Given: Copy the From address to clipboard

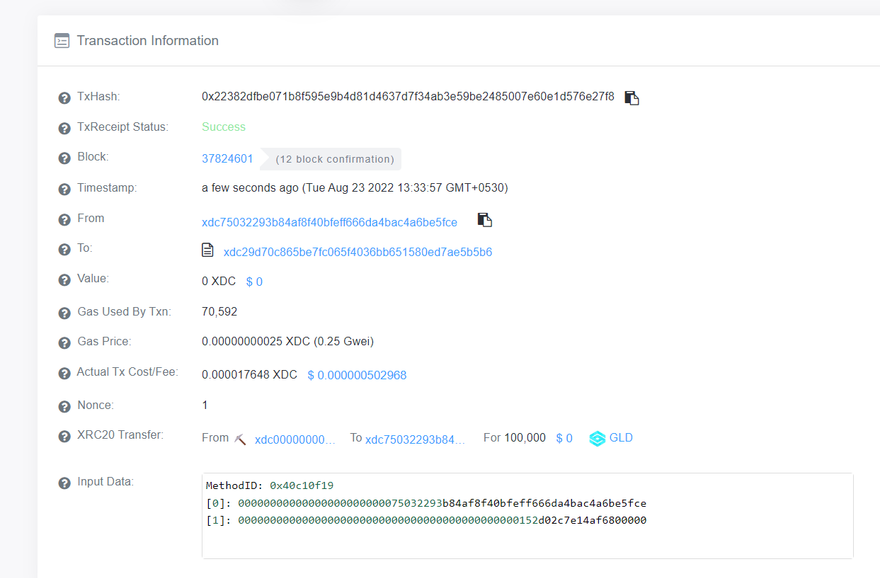Looking at the screenshot, I should 484,220.
